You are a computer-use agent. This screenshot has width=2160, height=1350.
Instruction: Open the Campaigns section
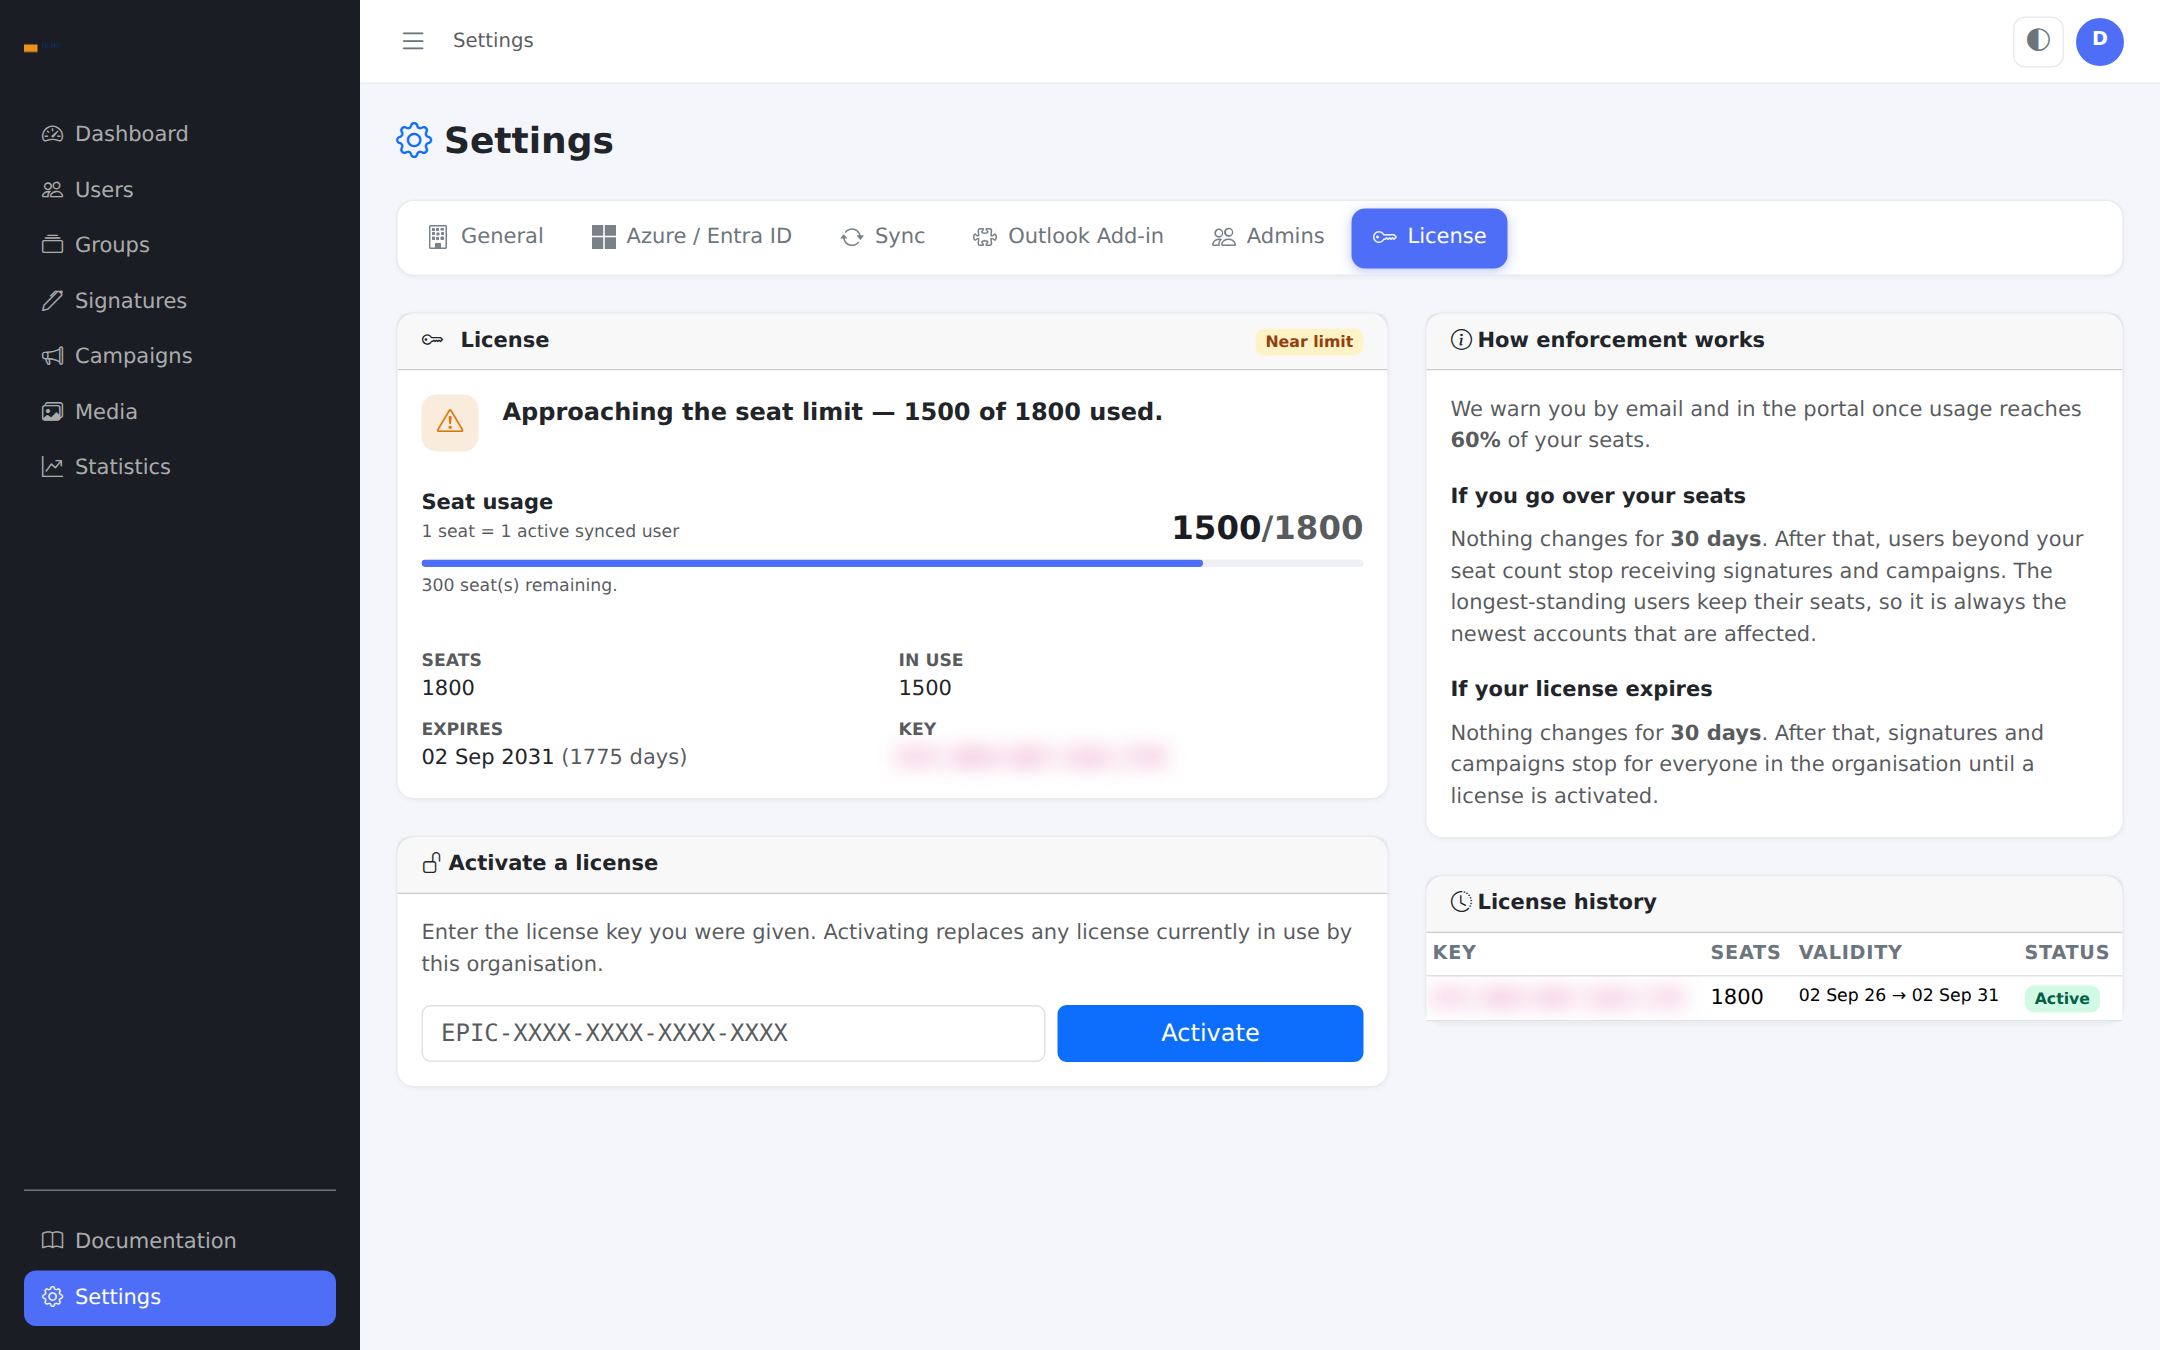(x=180, y=356)
